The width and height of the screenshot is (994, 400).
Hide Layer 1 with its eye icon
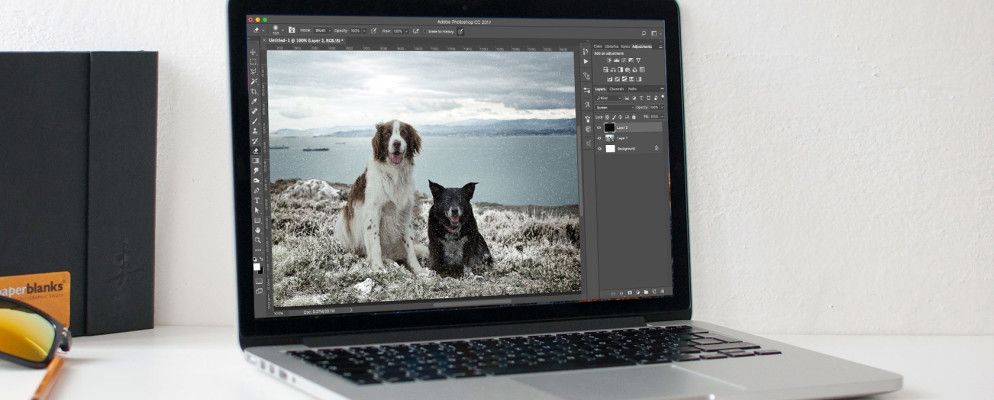[600, 138]
